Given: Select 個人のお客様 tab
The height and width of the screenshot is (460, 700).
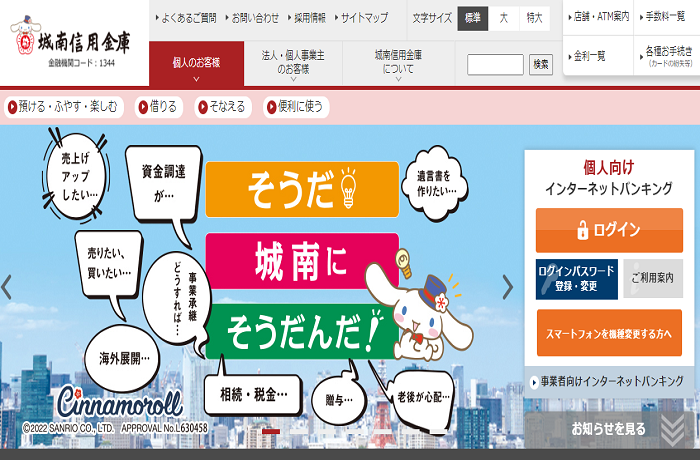Looking at the screenshot, I should 196,63.
